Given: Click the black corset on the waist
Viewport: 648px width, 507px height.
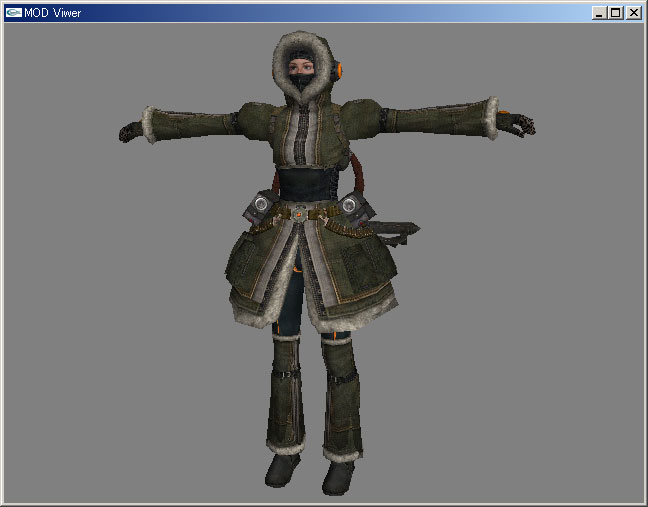Looking at the screenshot, I should (303, 185).
